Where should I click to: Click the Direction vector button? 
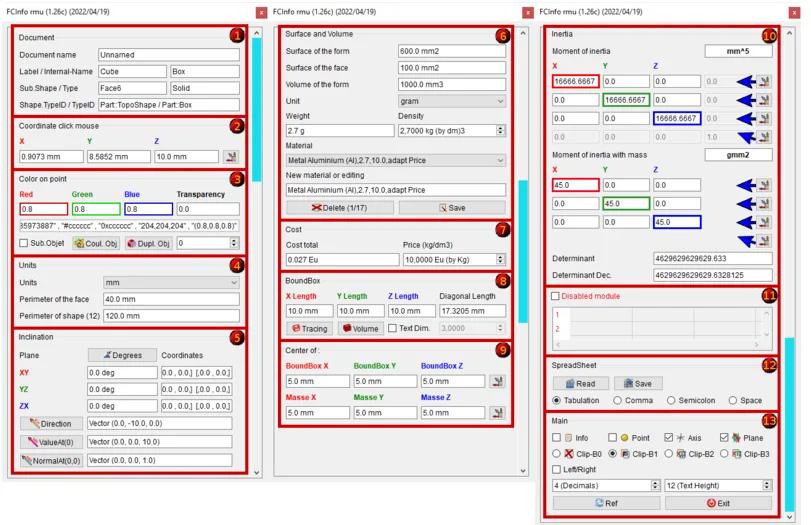tap(50, 423)
